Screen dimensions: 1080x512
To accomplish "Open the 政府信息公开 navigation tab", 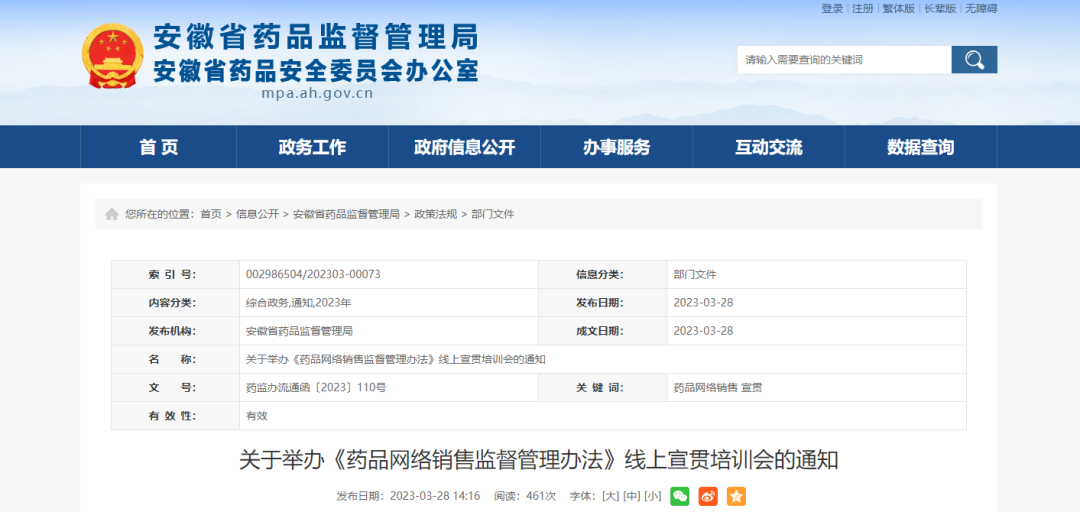I will tap(464, 147).
